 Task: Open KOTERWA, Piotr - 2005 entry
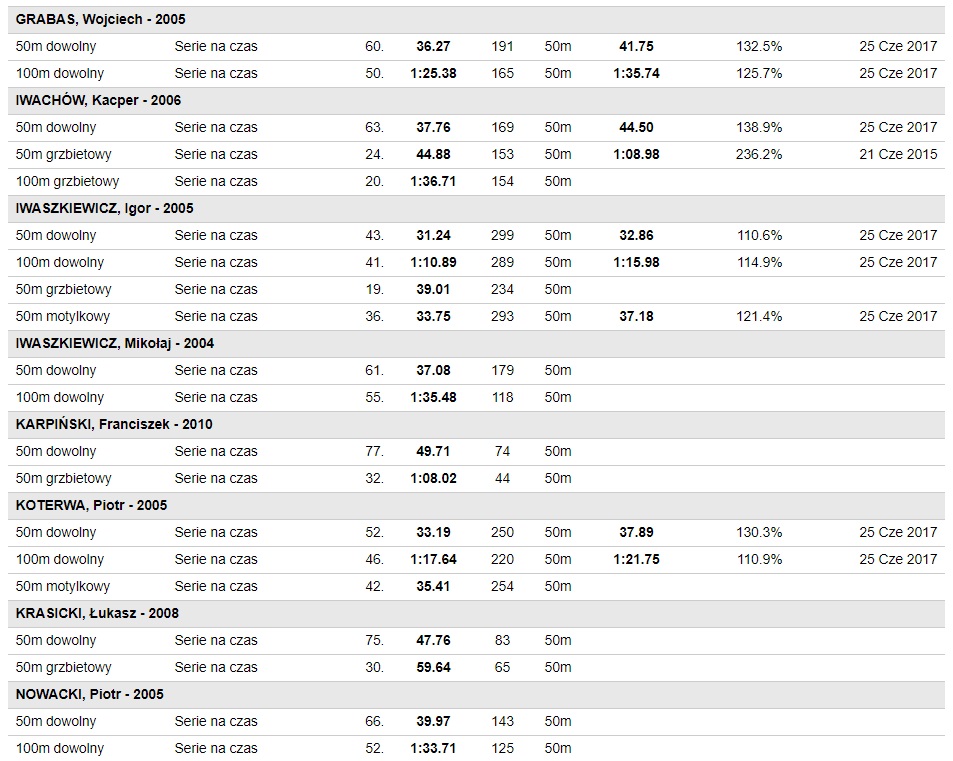(x=91, y=505)
